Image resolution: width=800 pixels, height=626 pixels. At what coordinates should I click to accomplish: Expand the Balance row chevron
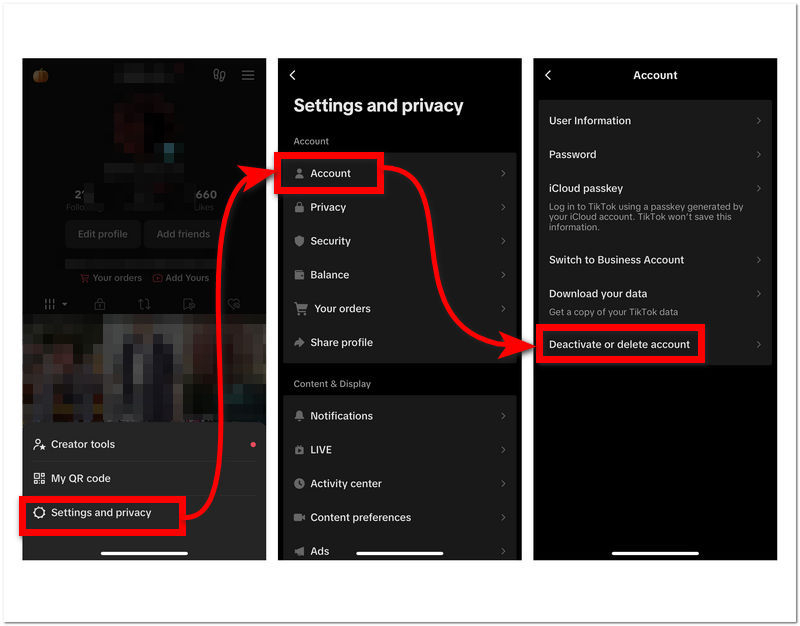click(503, 275)
